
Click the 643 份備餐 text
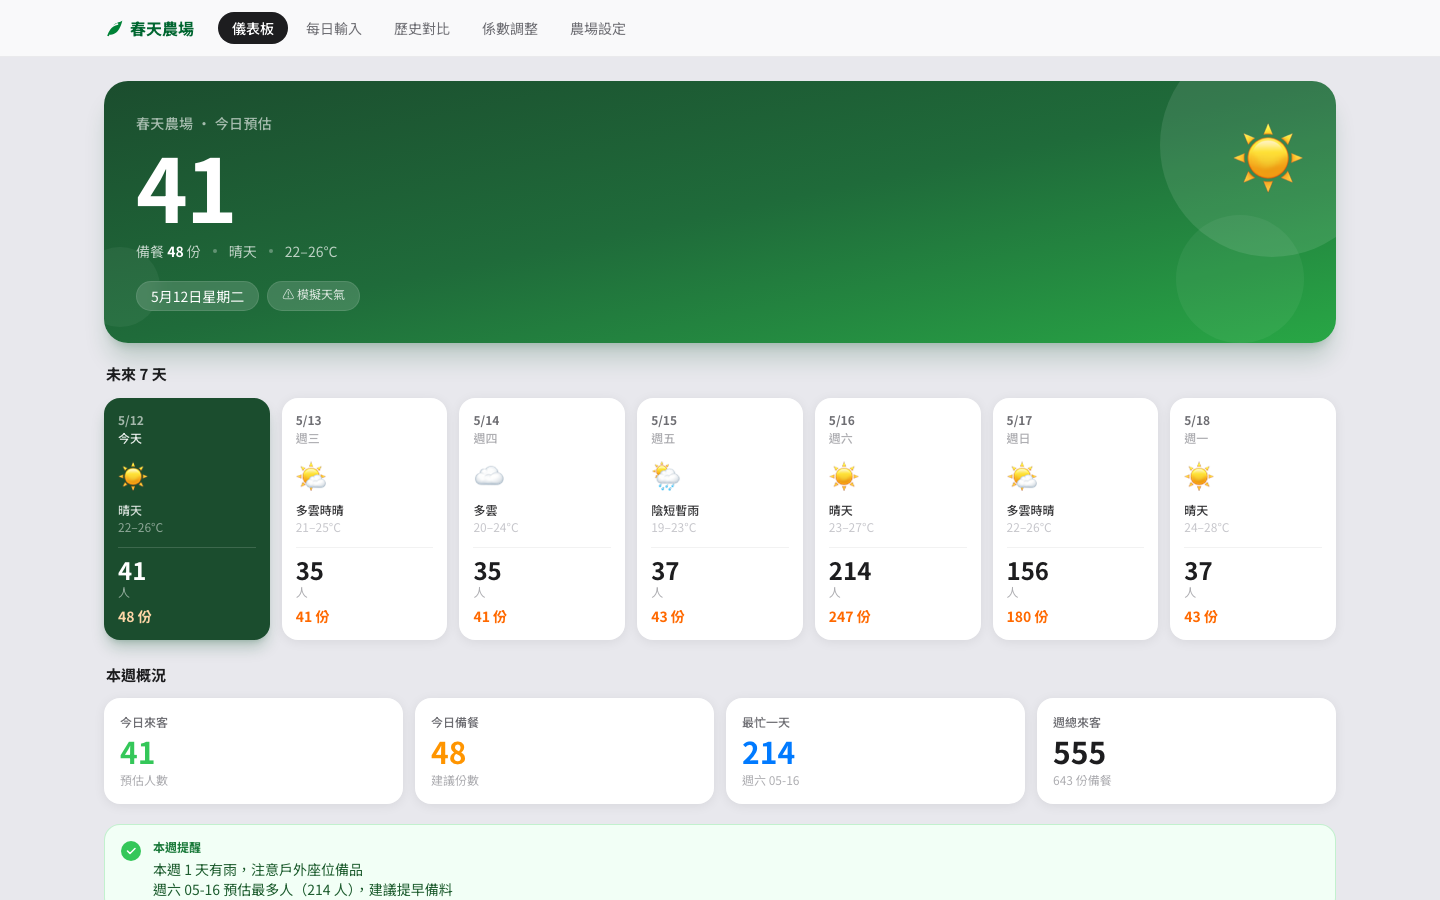[1082, 781]
